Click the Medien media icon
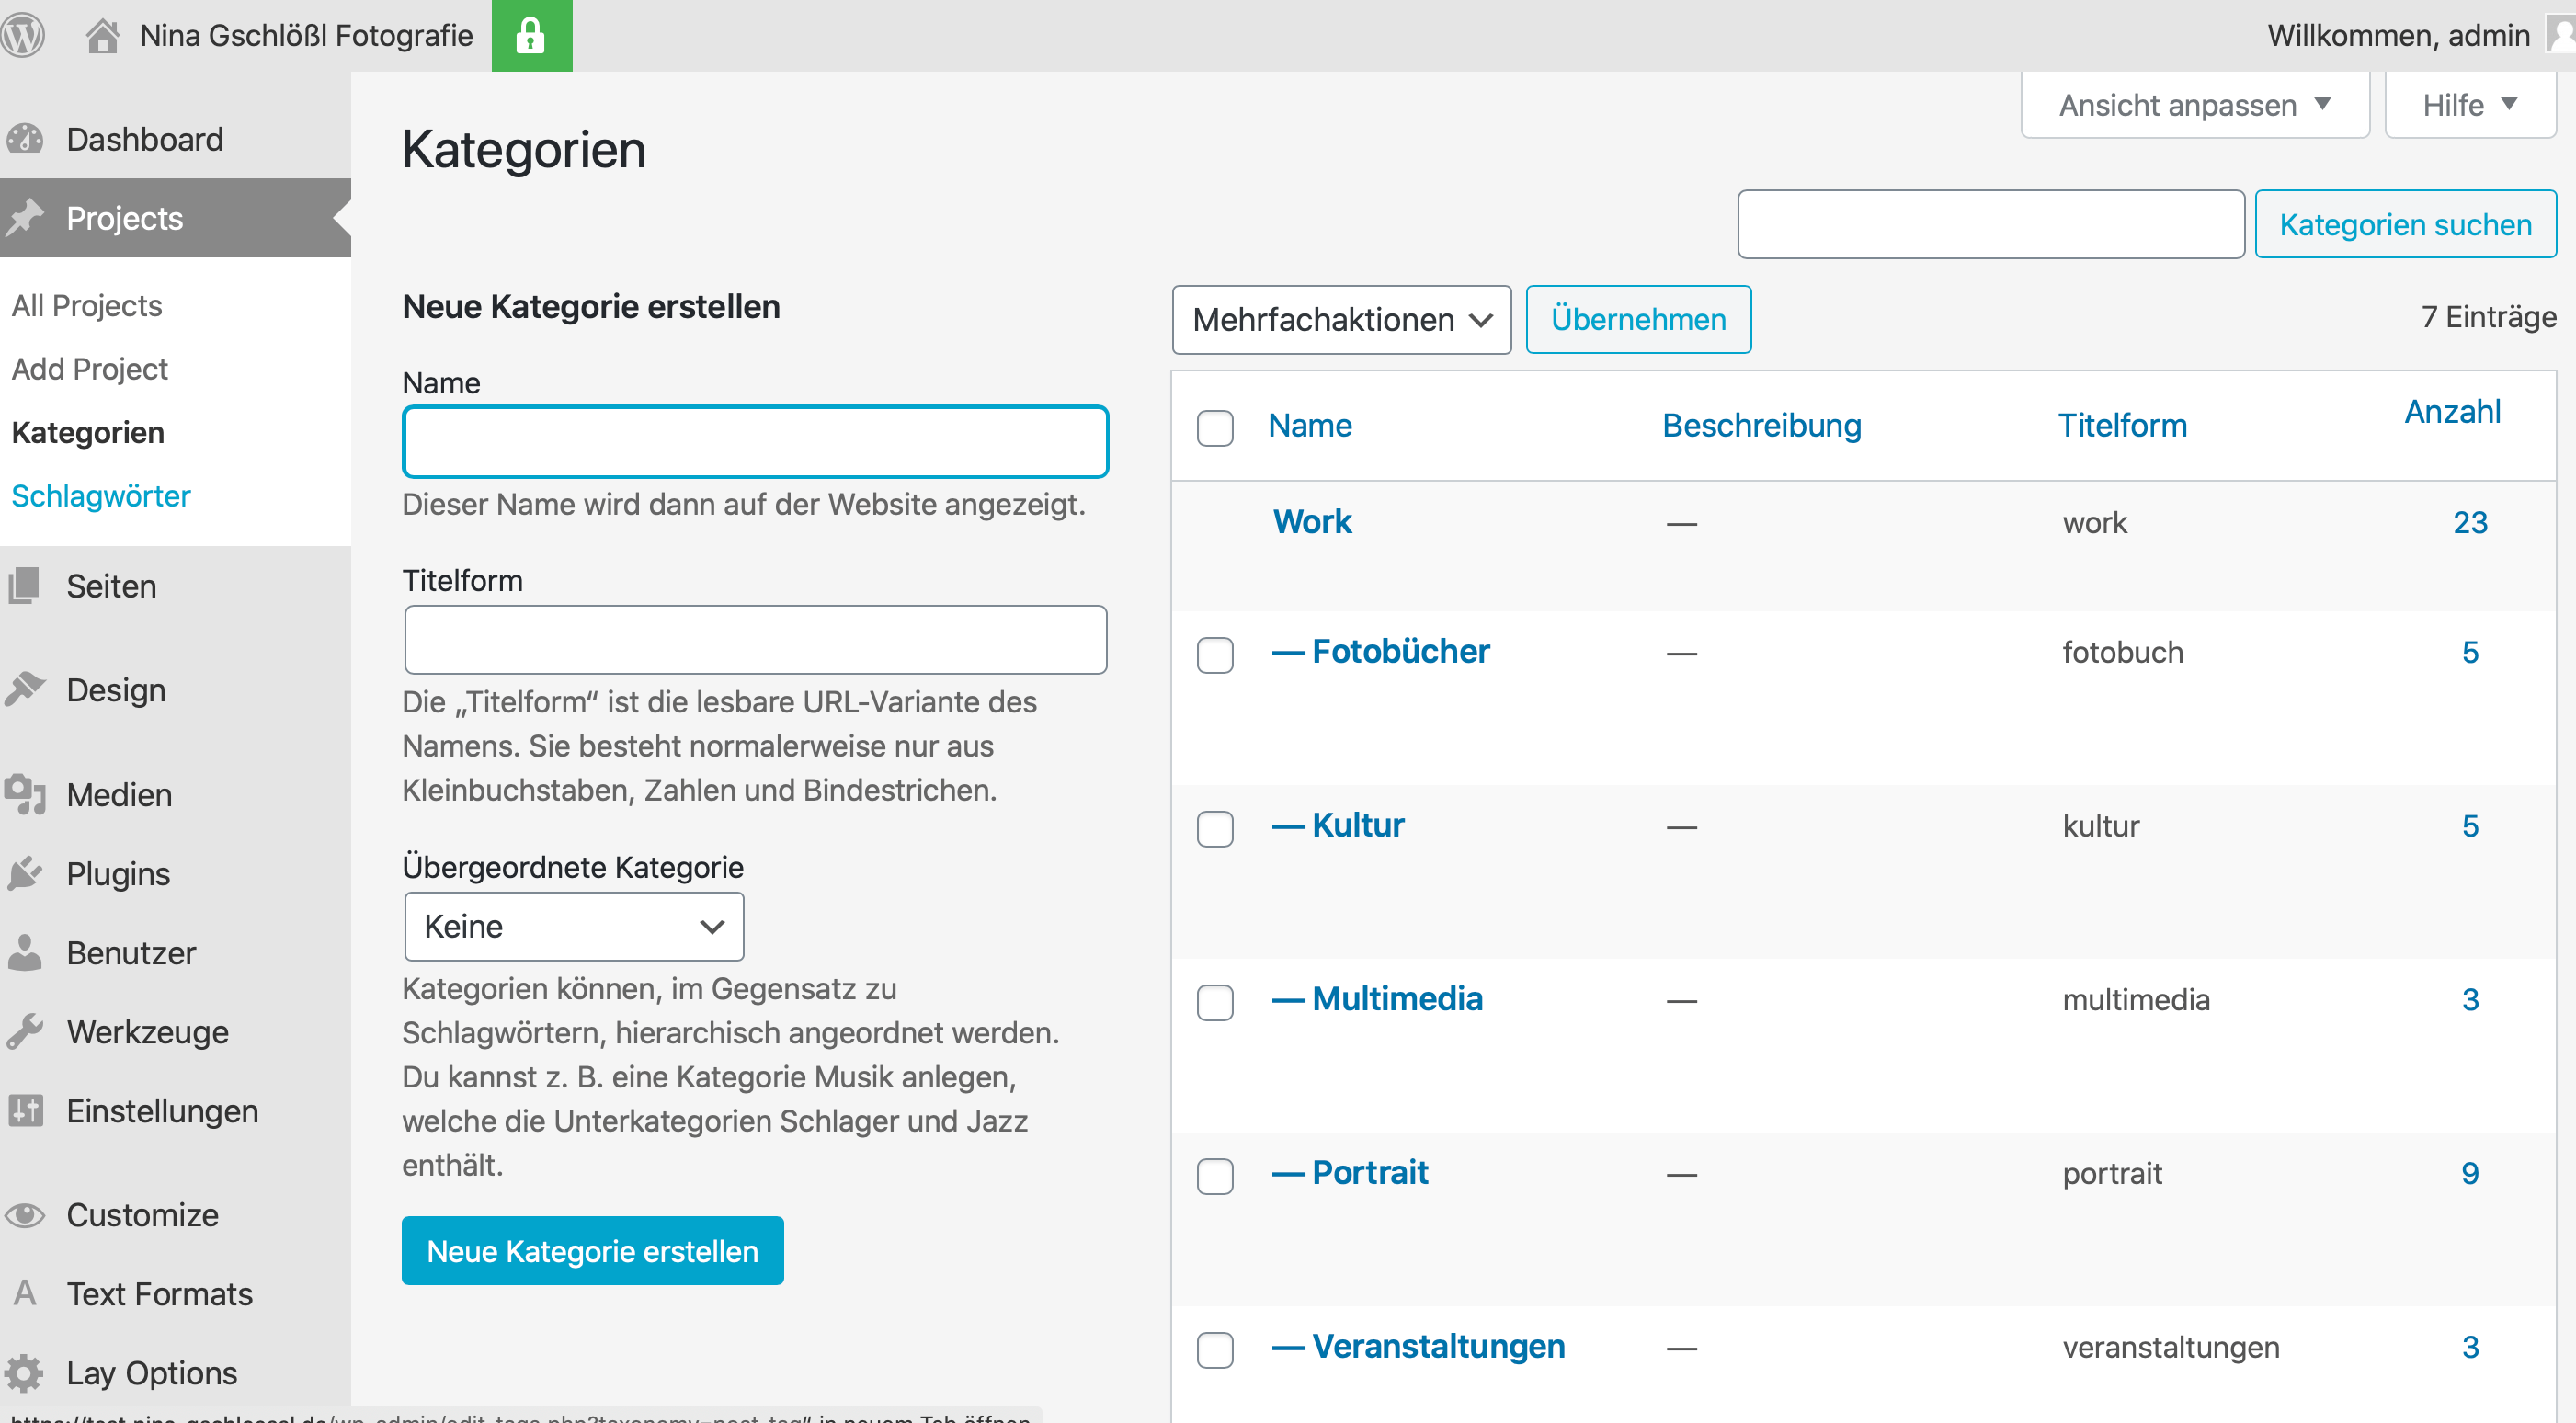Viewport: 2576px width, 1423px height. coord(25,794)
